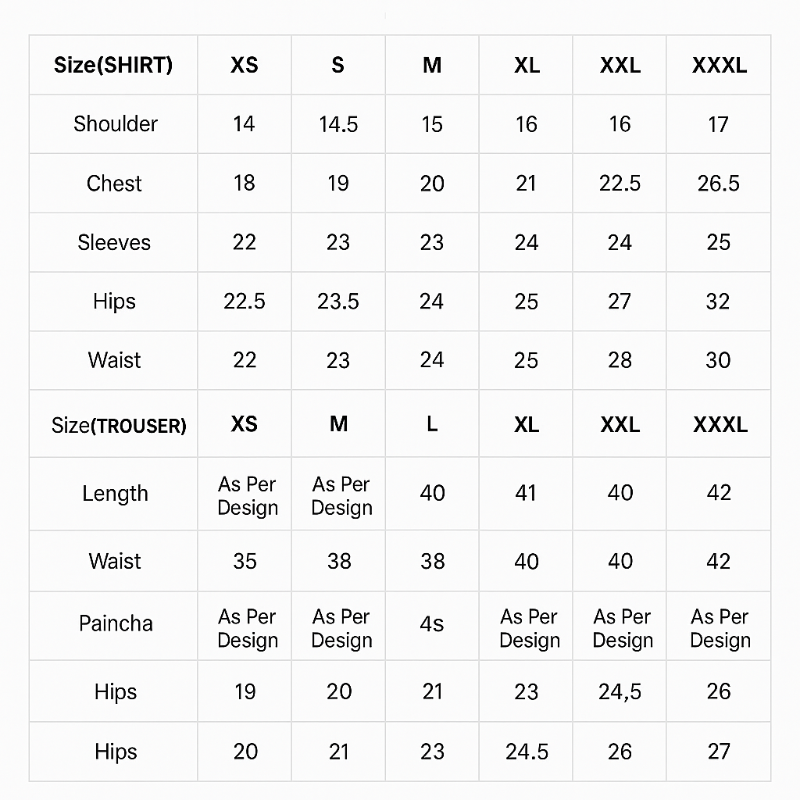The height and width of the screenshot is (800, 800).
Task: Click the S column header
Action: pos(338,66)
